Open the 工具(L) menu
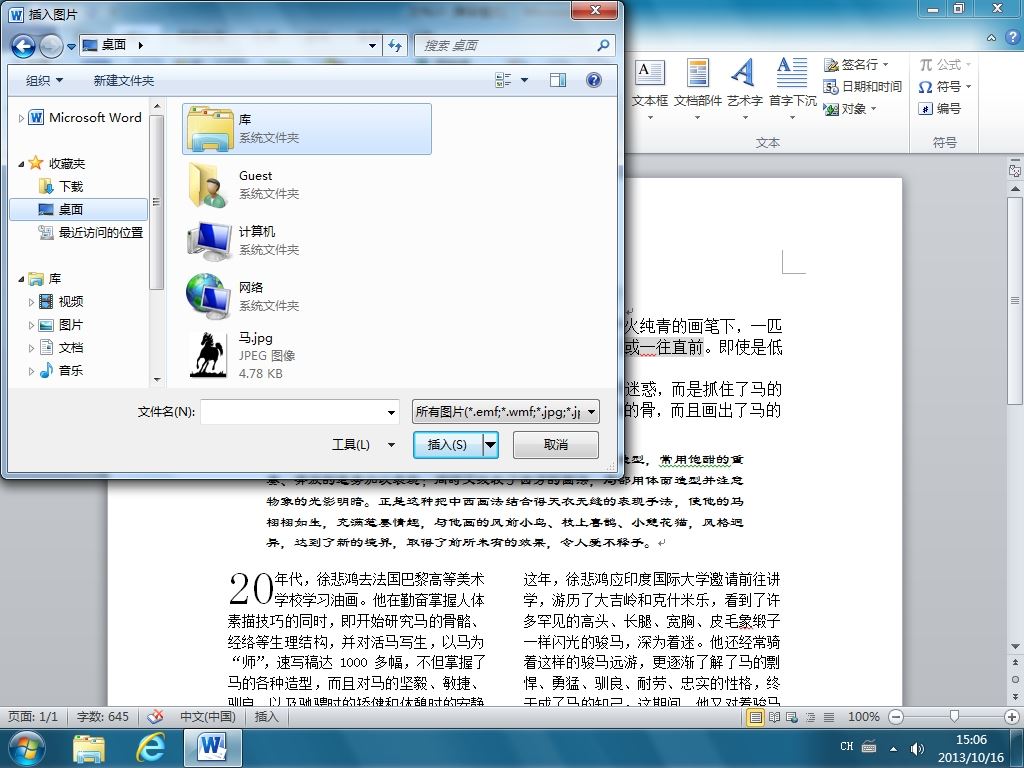 (363, 445)
